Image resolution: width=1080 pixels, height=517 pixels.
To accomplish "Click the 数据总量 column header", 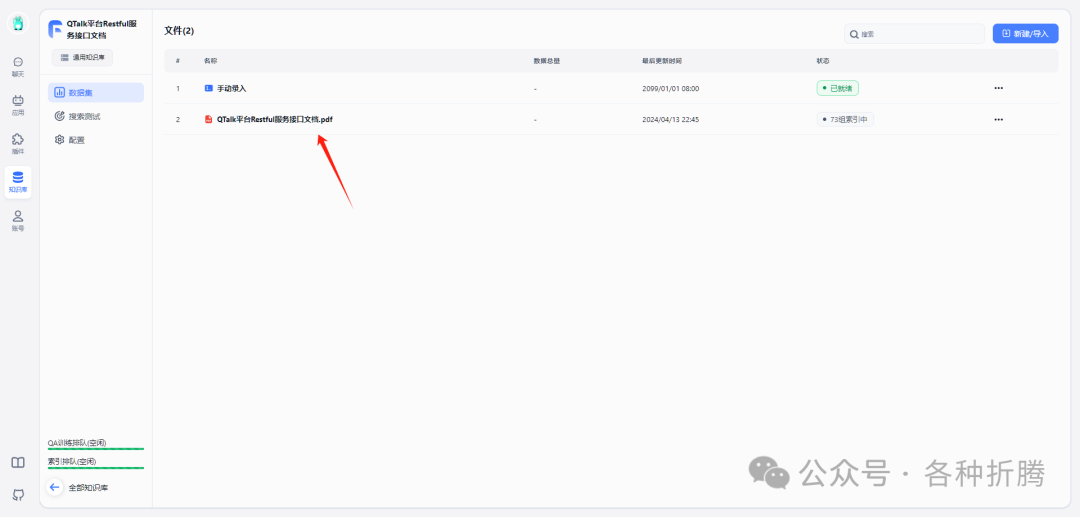I will (x=546, y=61).
